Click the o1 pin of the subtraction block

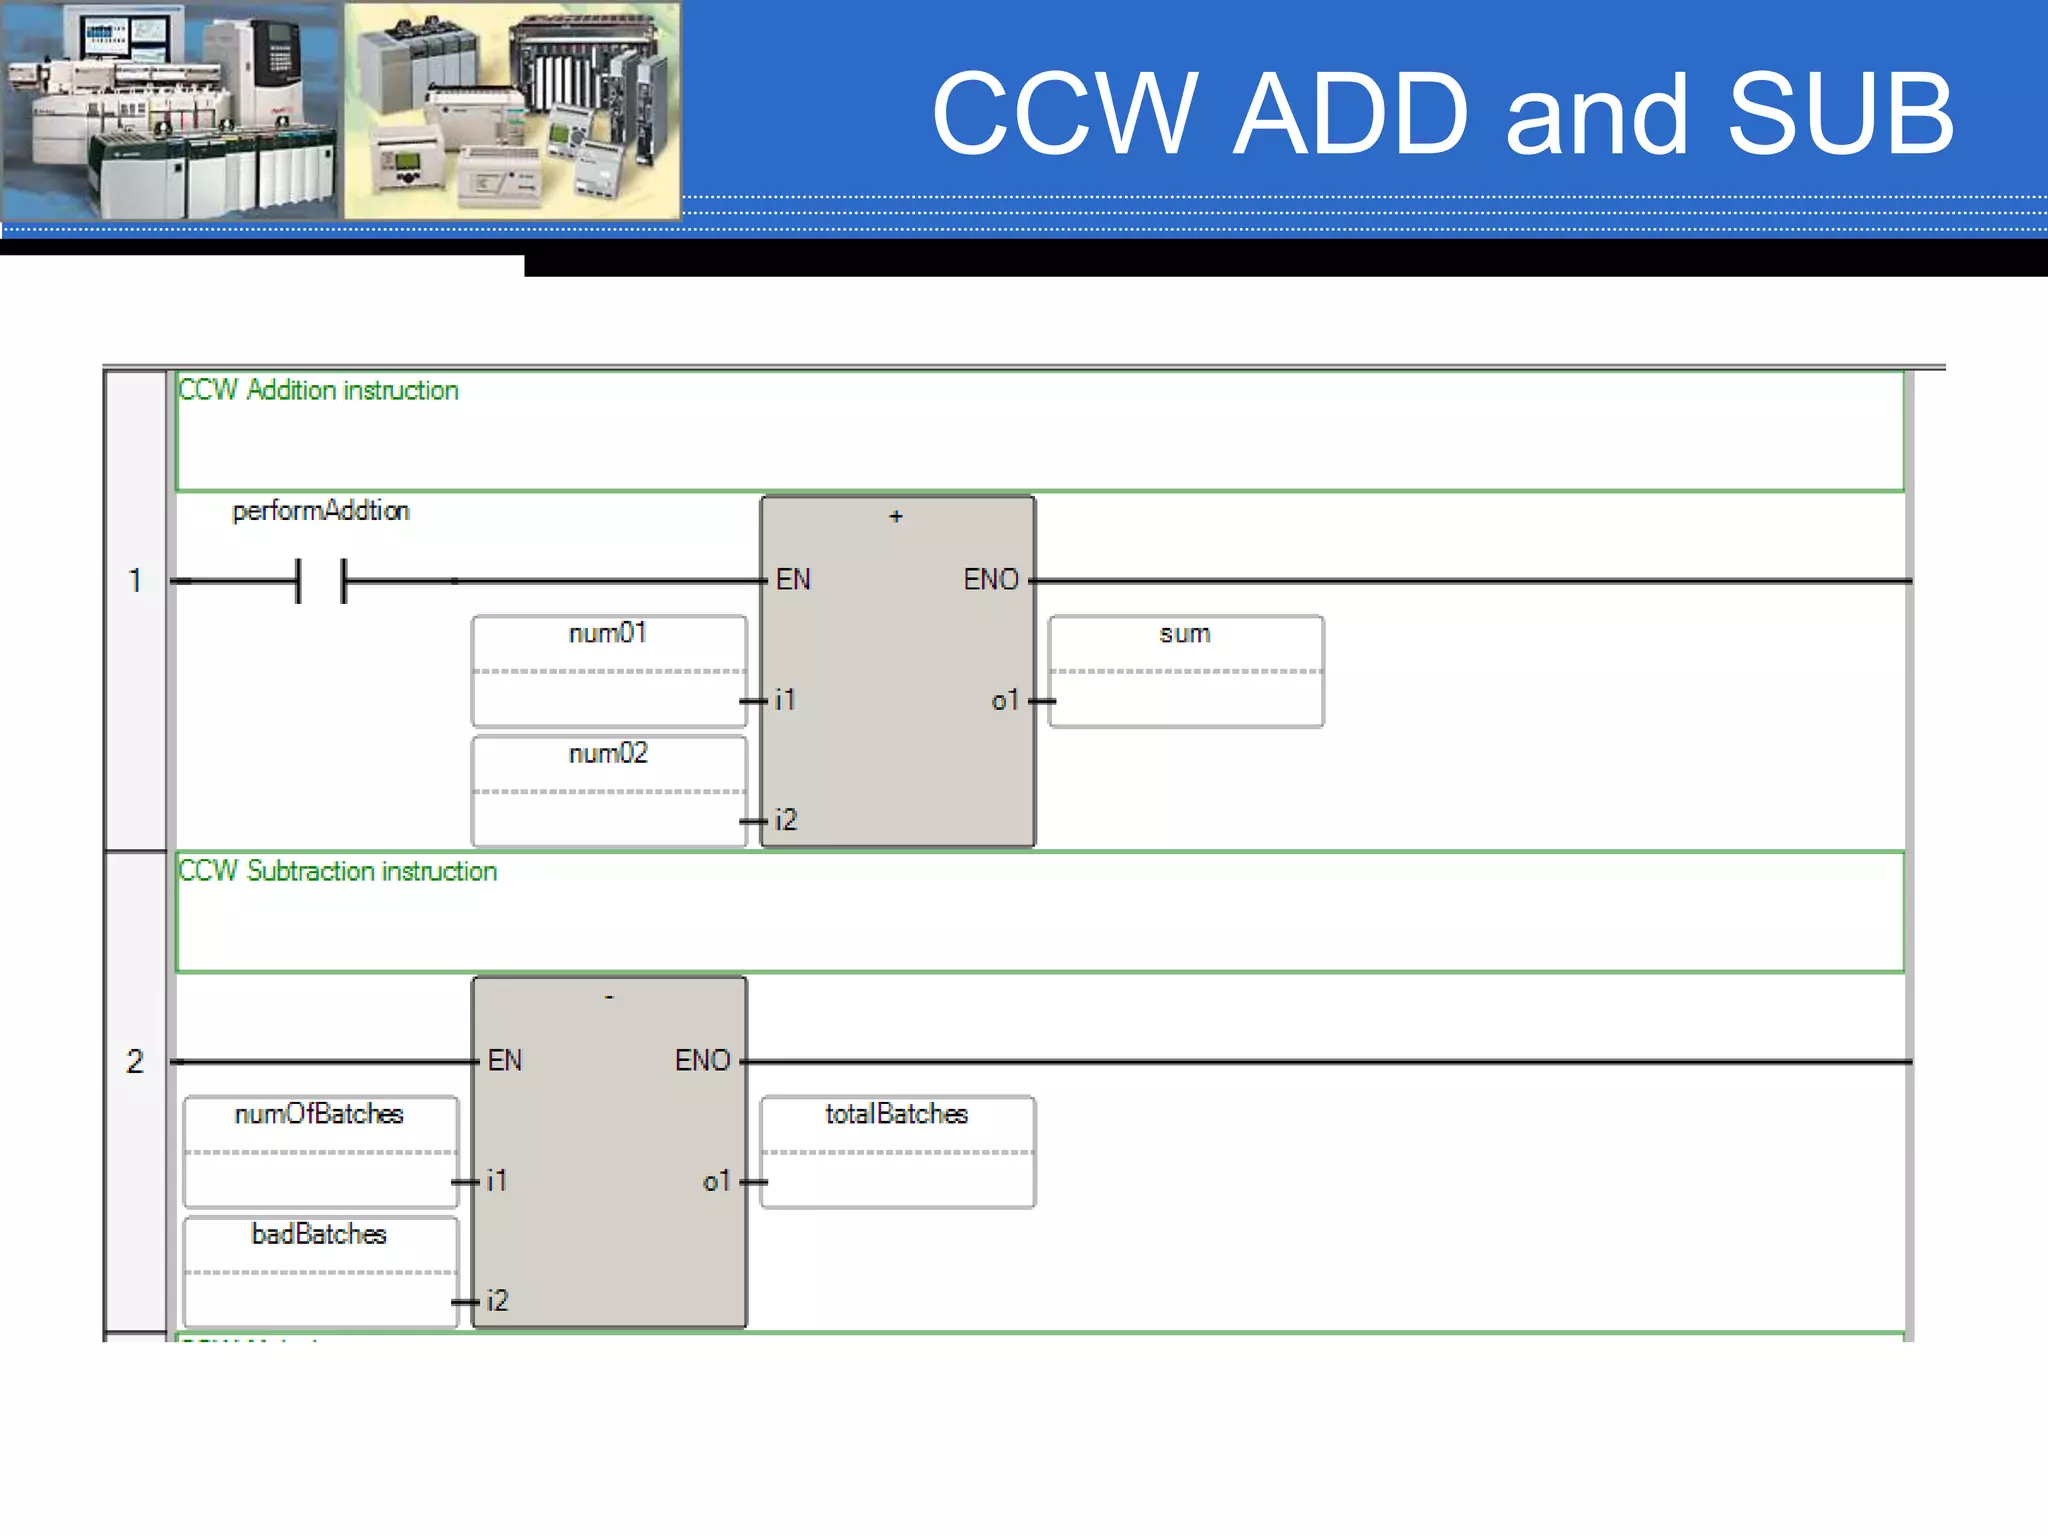[x=717, y=1181]
